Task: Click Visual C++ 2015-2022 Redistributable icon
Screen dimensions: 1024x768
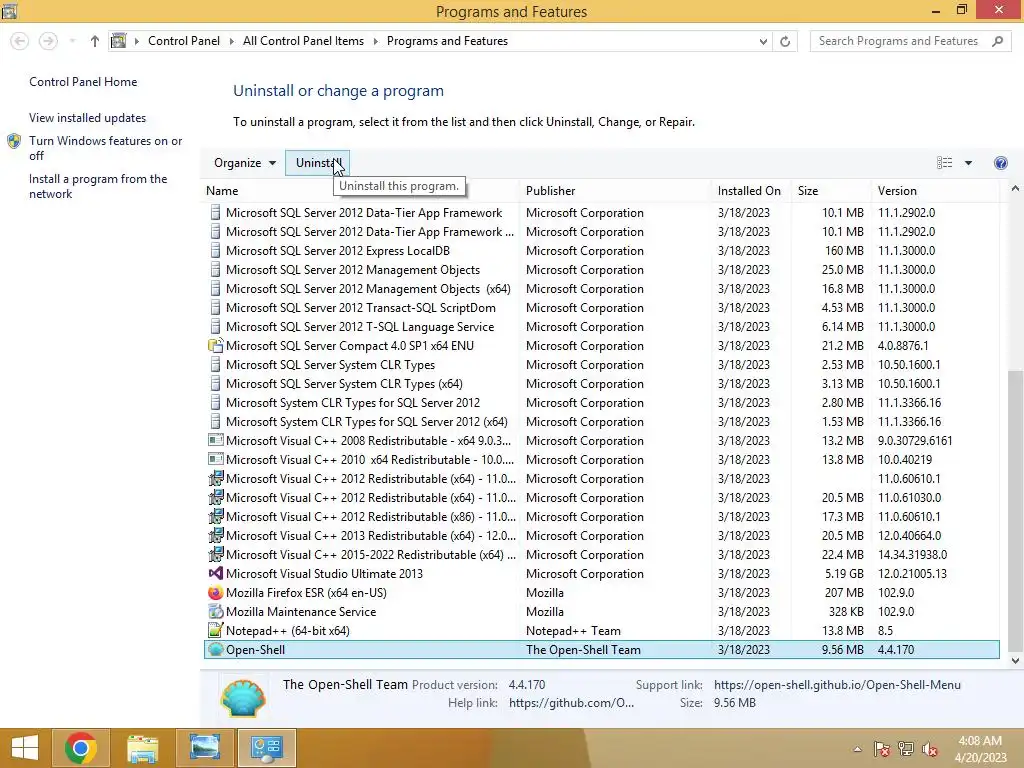Action: pyautogui.click(x=215, y=554)
